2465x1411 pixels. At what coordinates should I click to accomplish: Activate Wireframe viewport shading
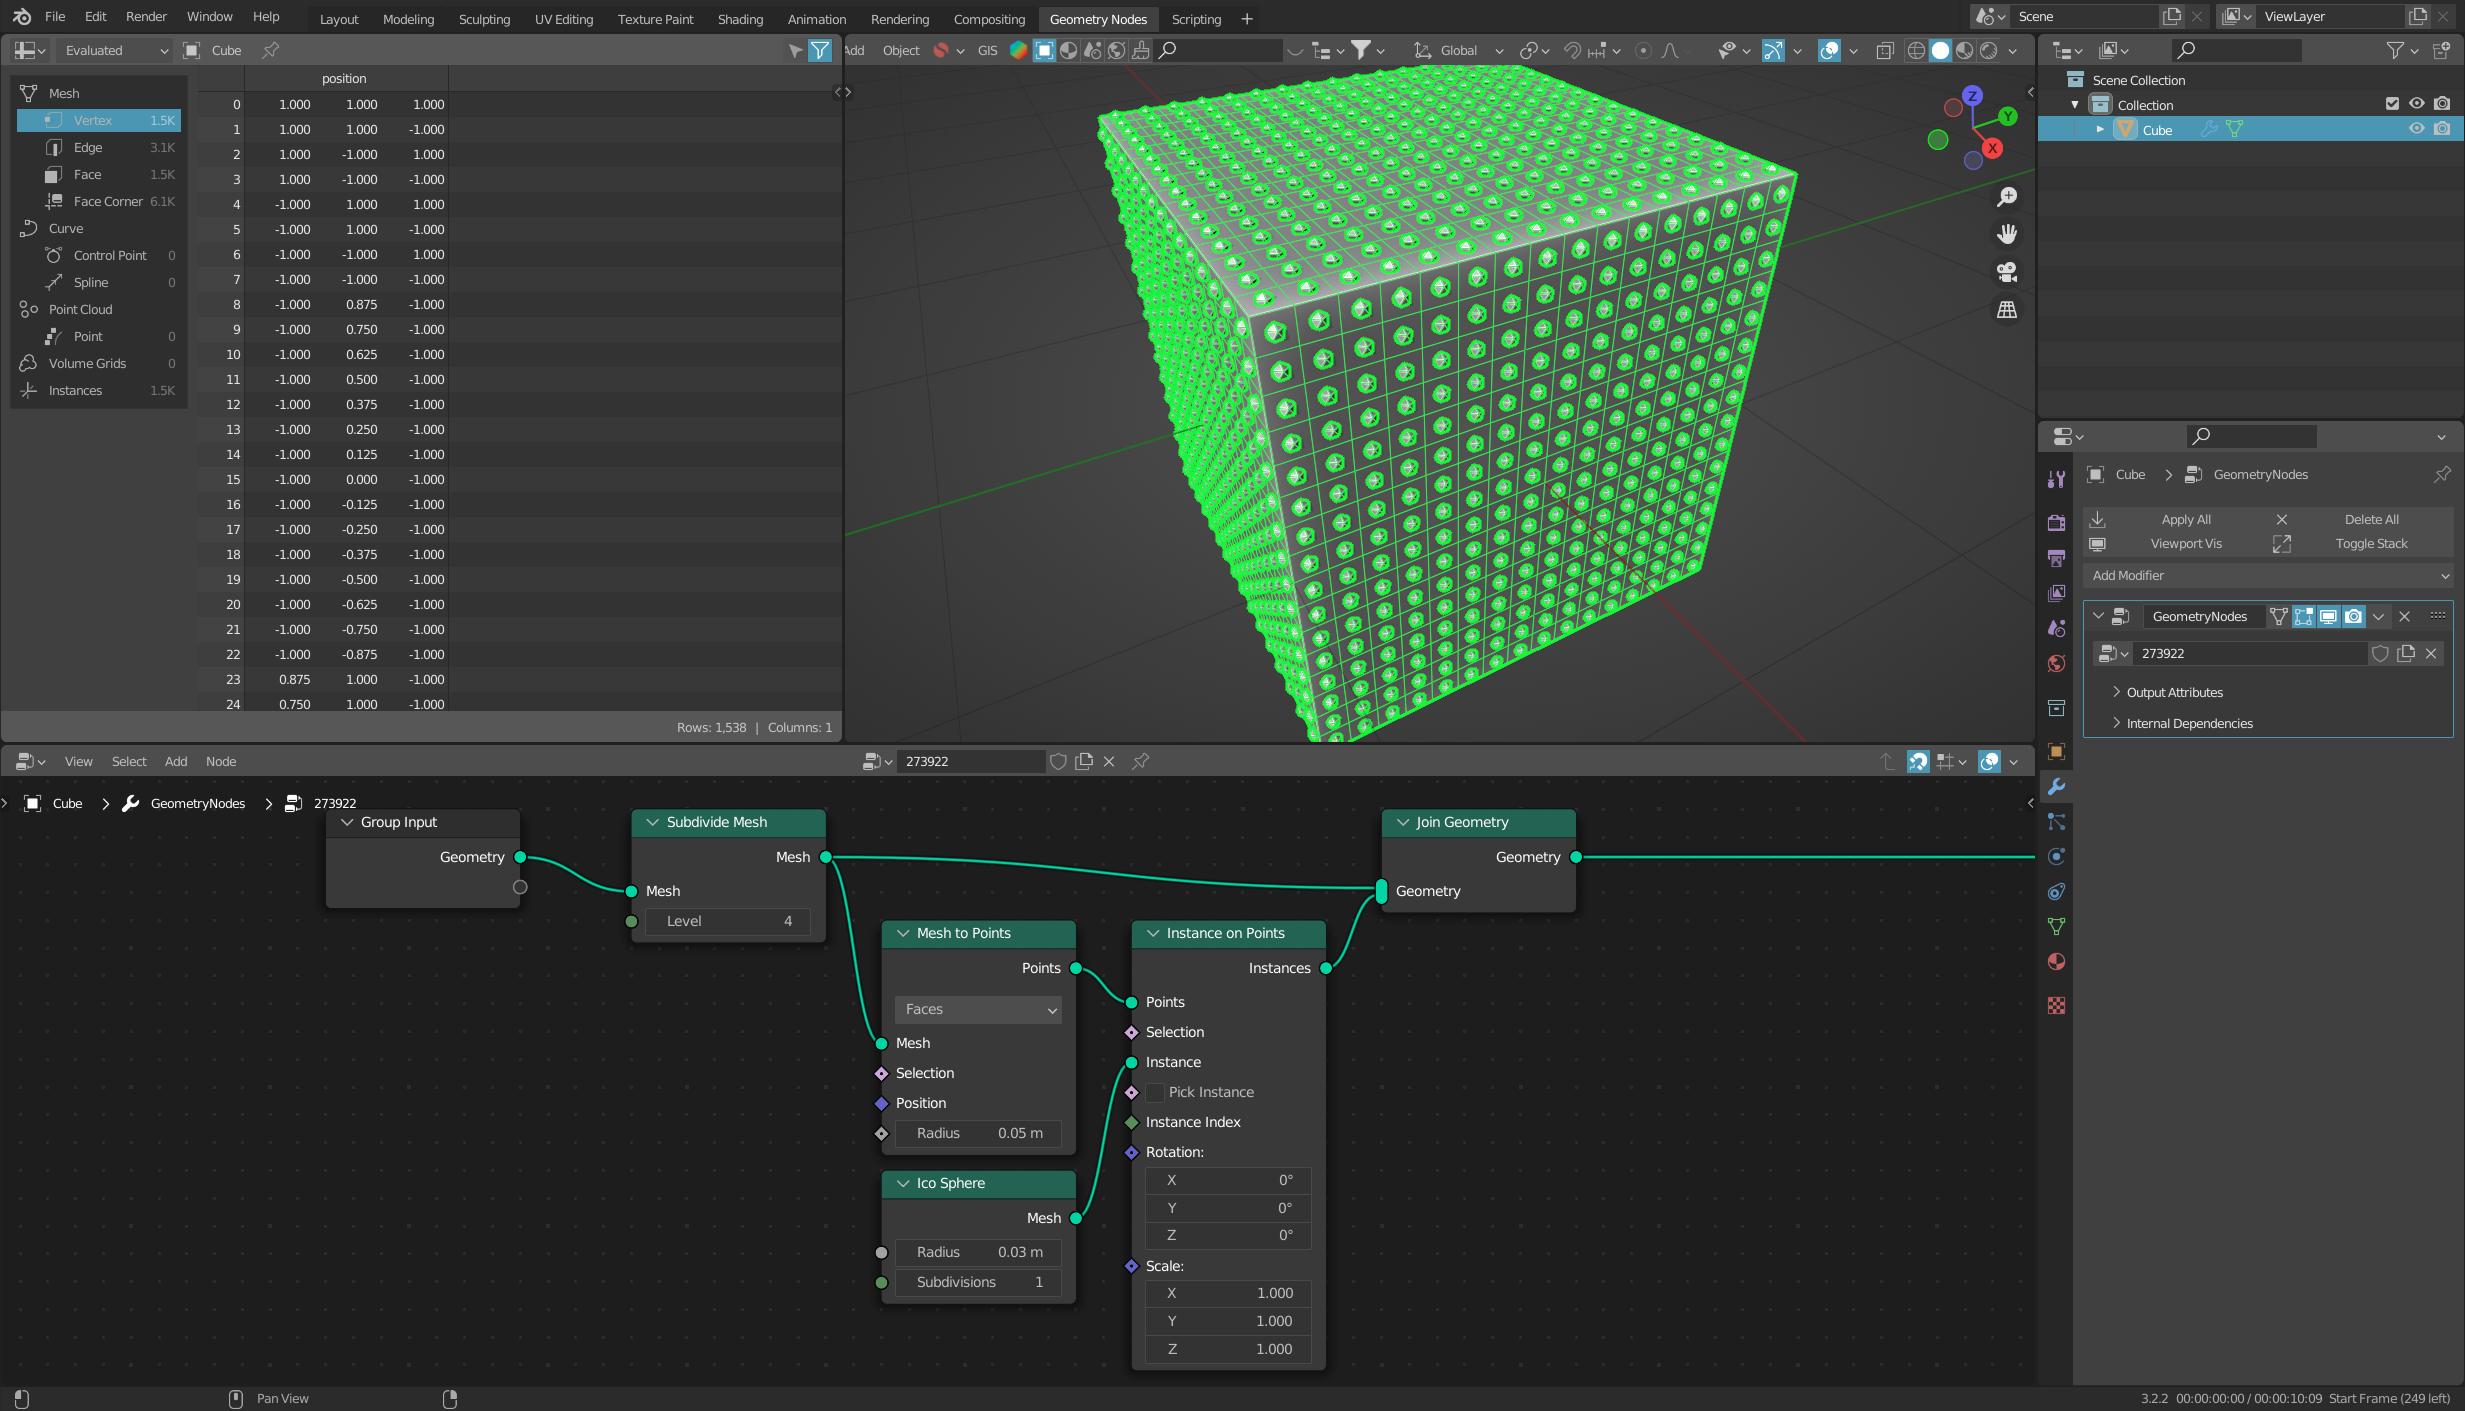click(x=1916, y=50)
